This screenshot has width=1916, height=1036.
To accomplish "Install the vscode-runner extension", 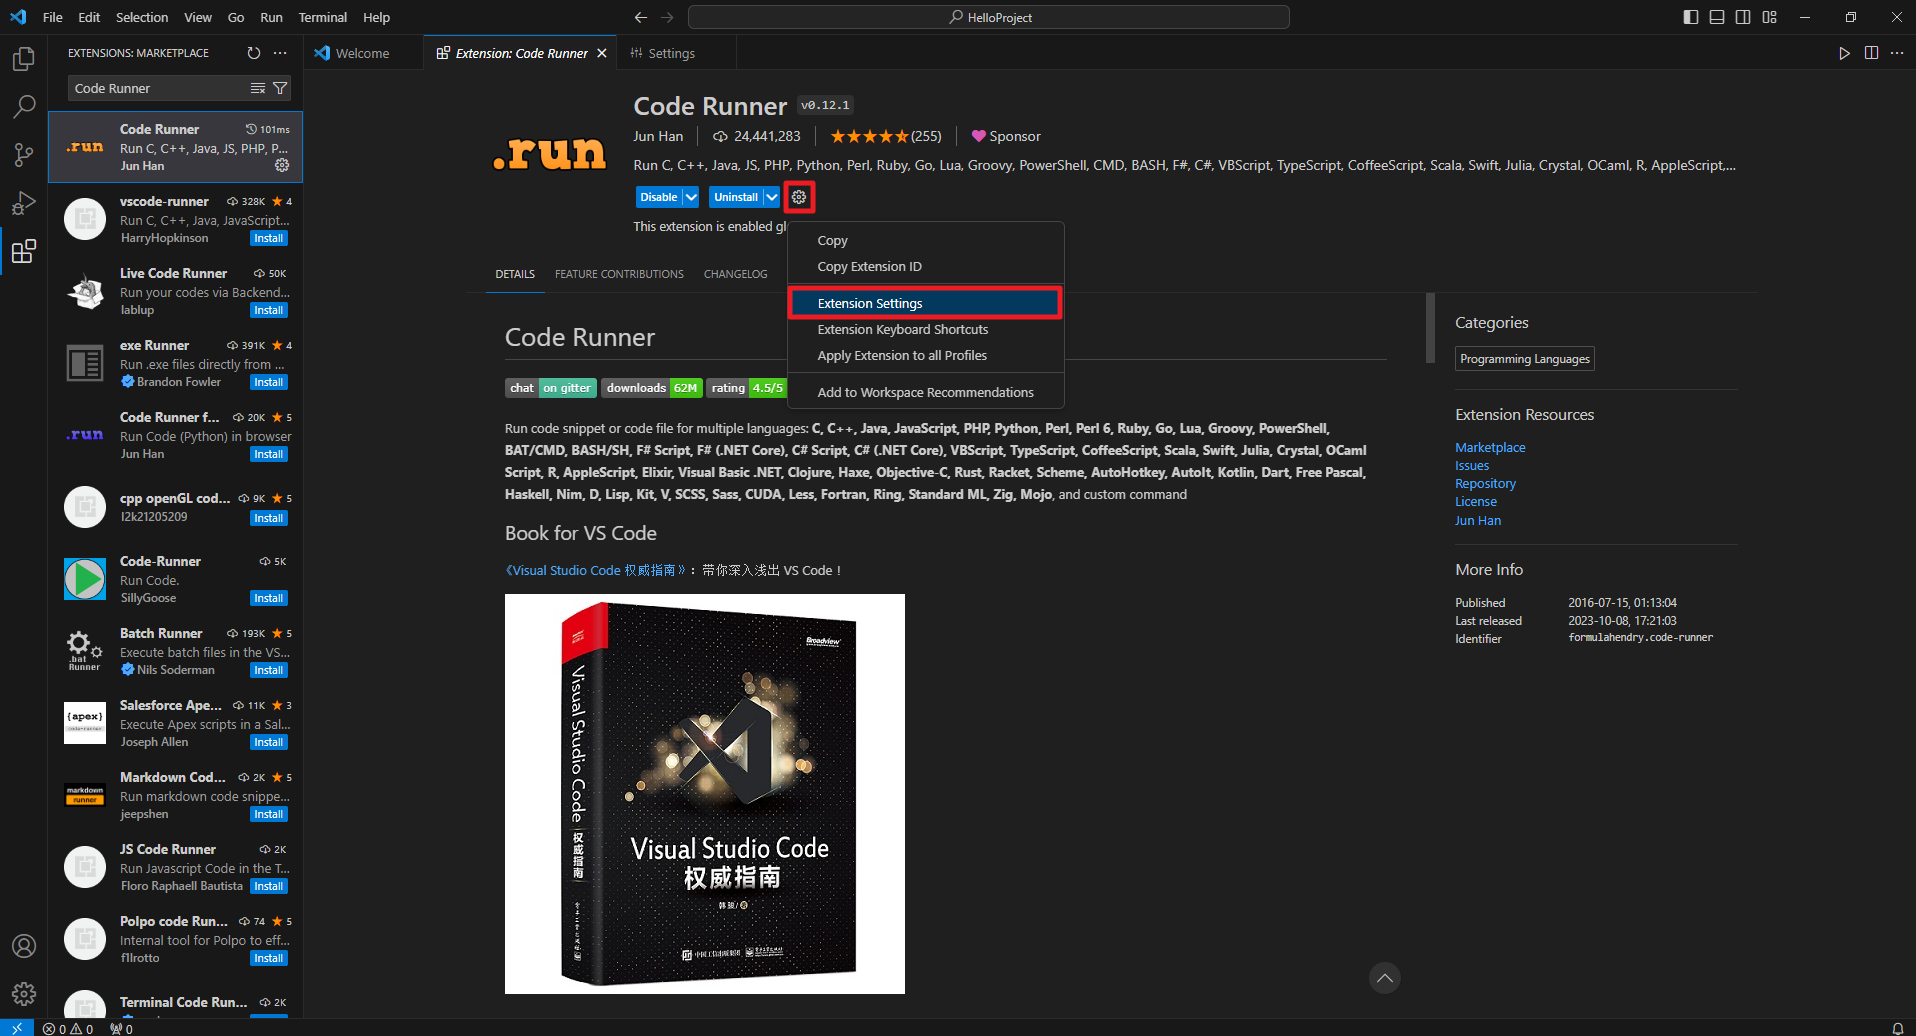I will point(269,238).
